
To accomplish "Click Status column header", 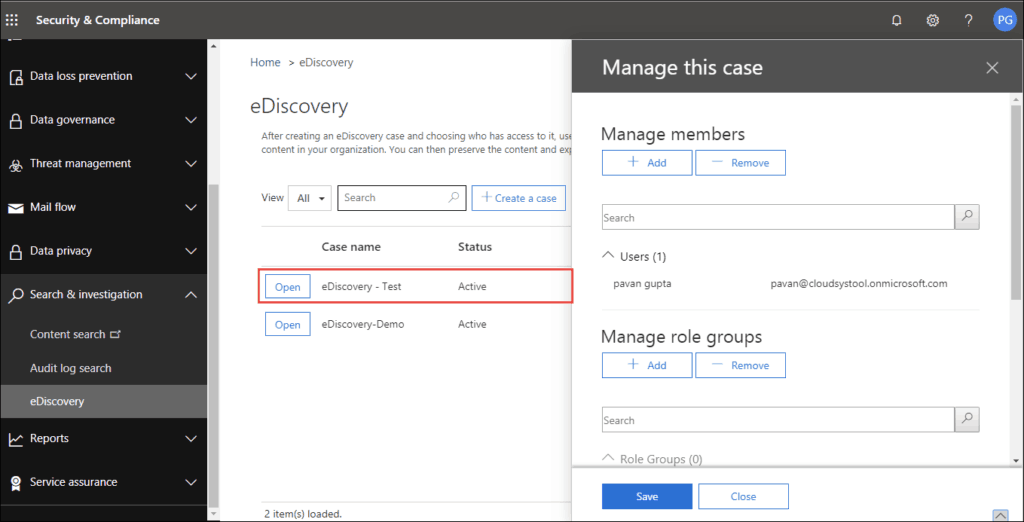I will click(x=475, y=247).
